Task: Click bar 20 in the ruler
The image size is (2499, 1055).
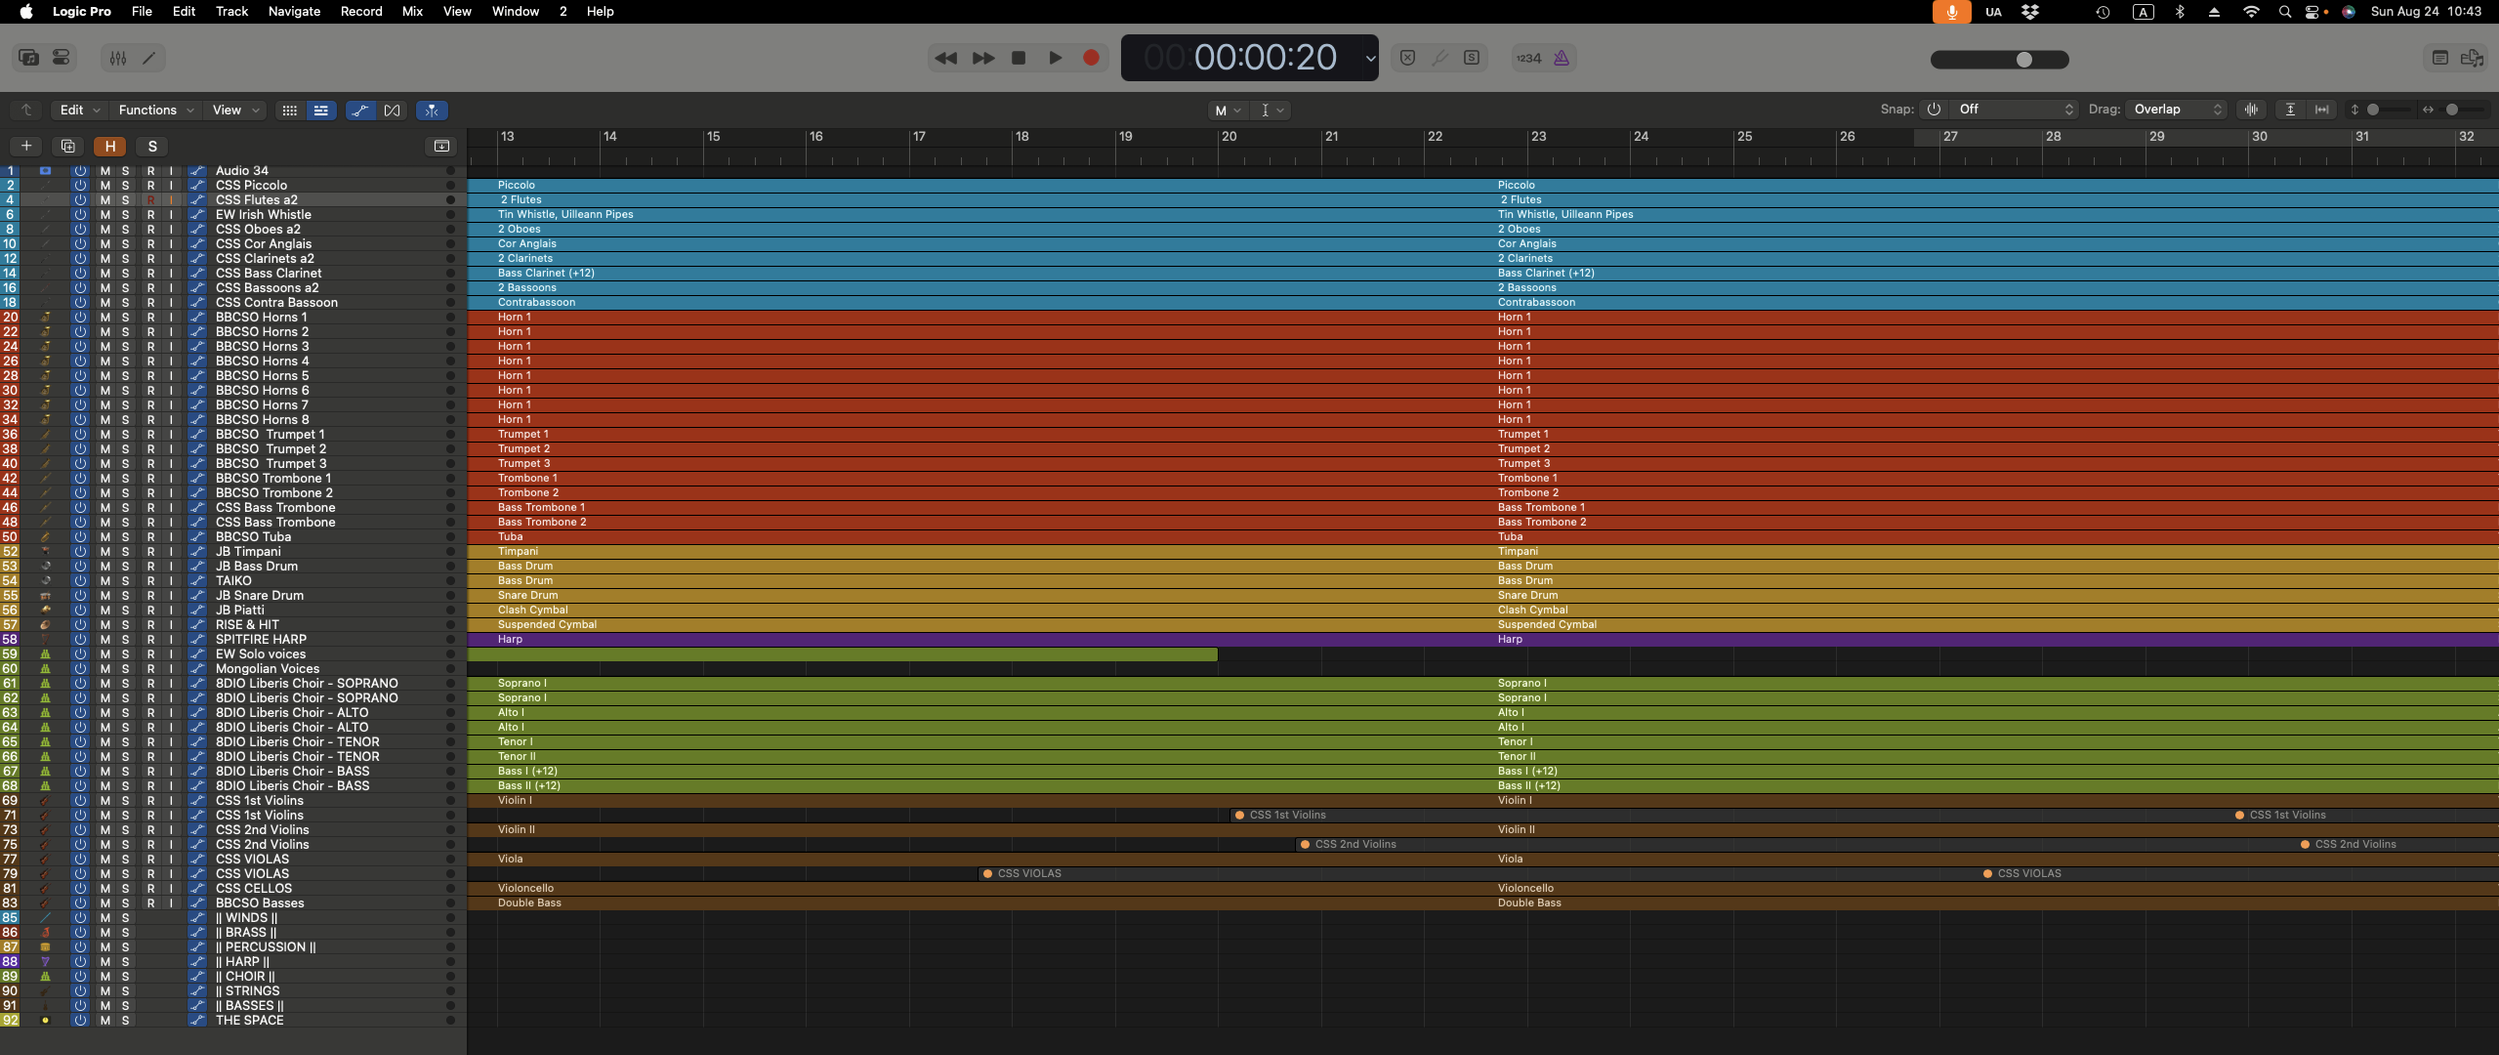Action: [1229, 136]
